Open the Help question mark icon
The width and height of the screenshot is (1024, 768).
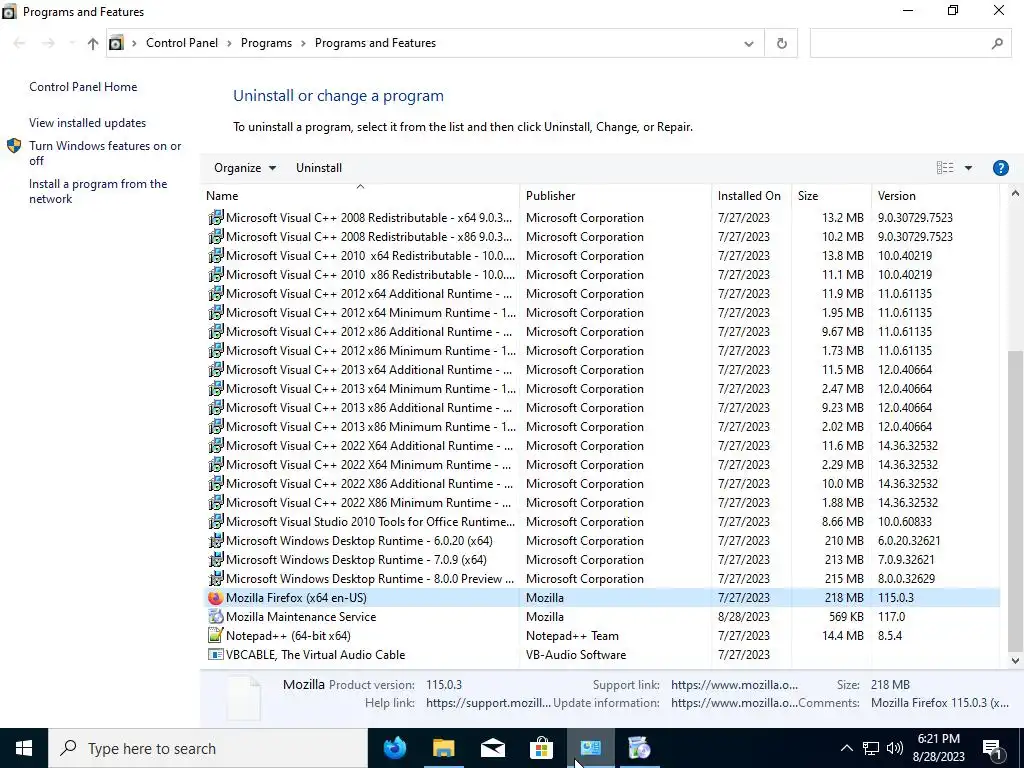coord(1000,168)
